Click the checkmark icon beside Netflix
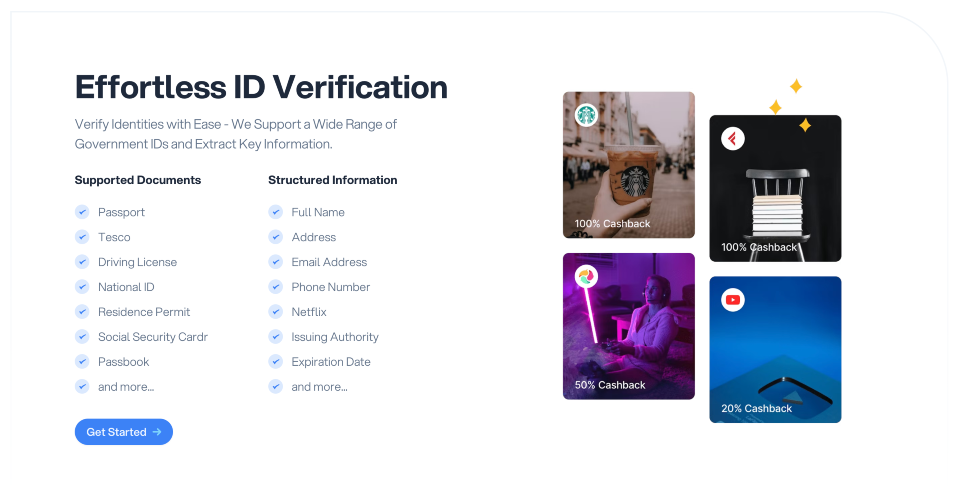The width and height of the screenshot is (969, 500). (x=276, y=311)
